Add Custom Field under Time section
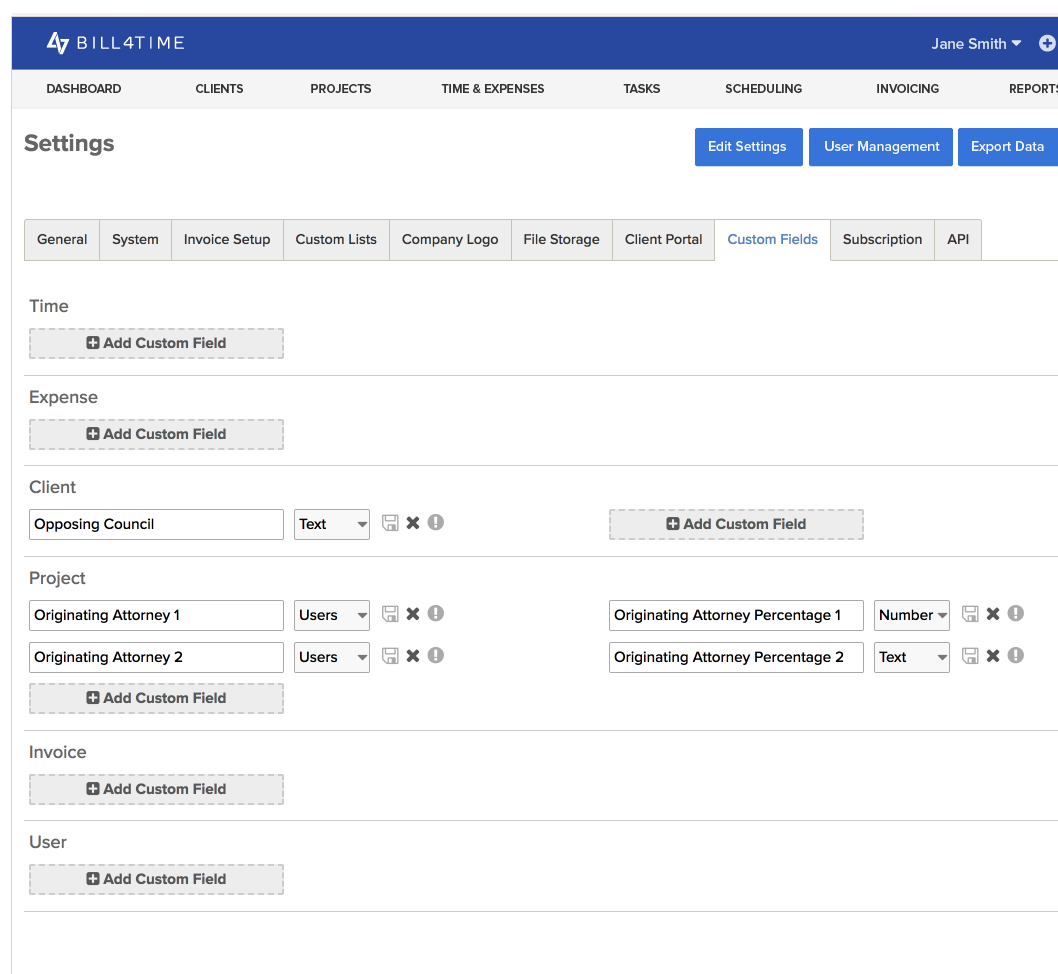 (x=156, y=343)
